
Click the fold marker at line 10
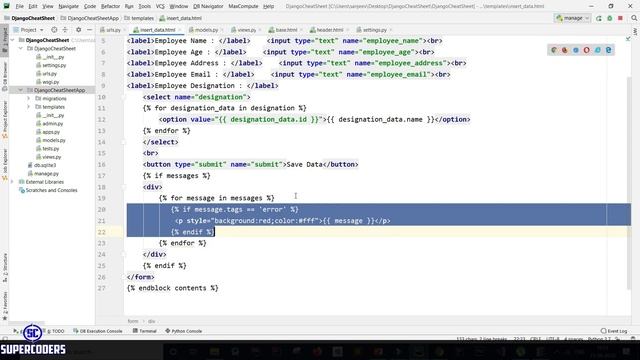[124, 97]
